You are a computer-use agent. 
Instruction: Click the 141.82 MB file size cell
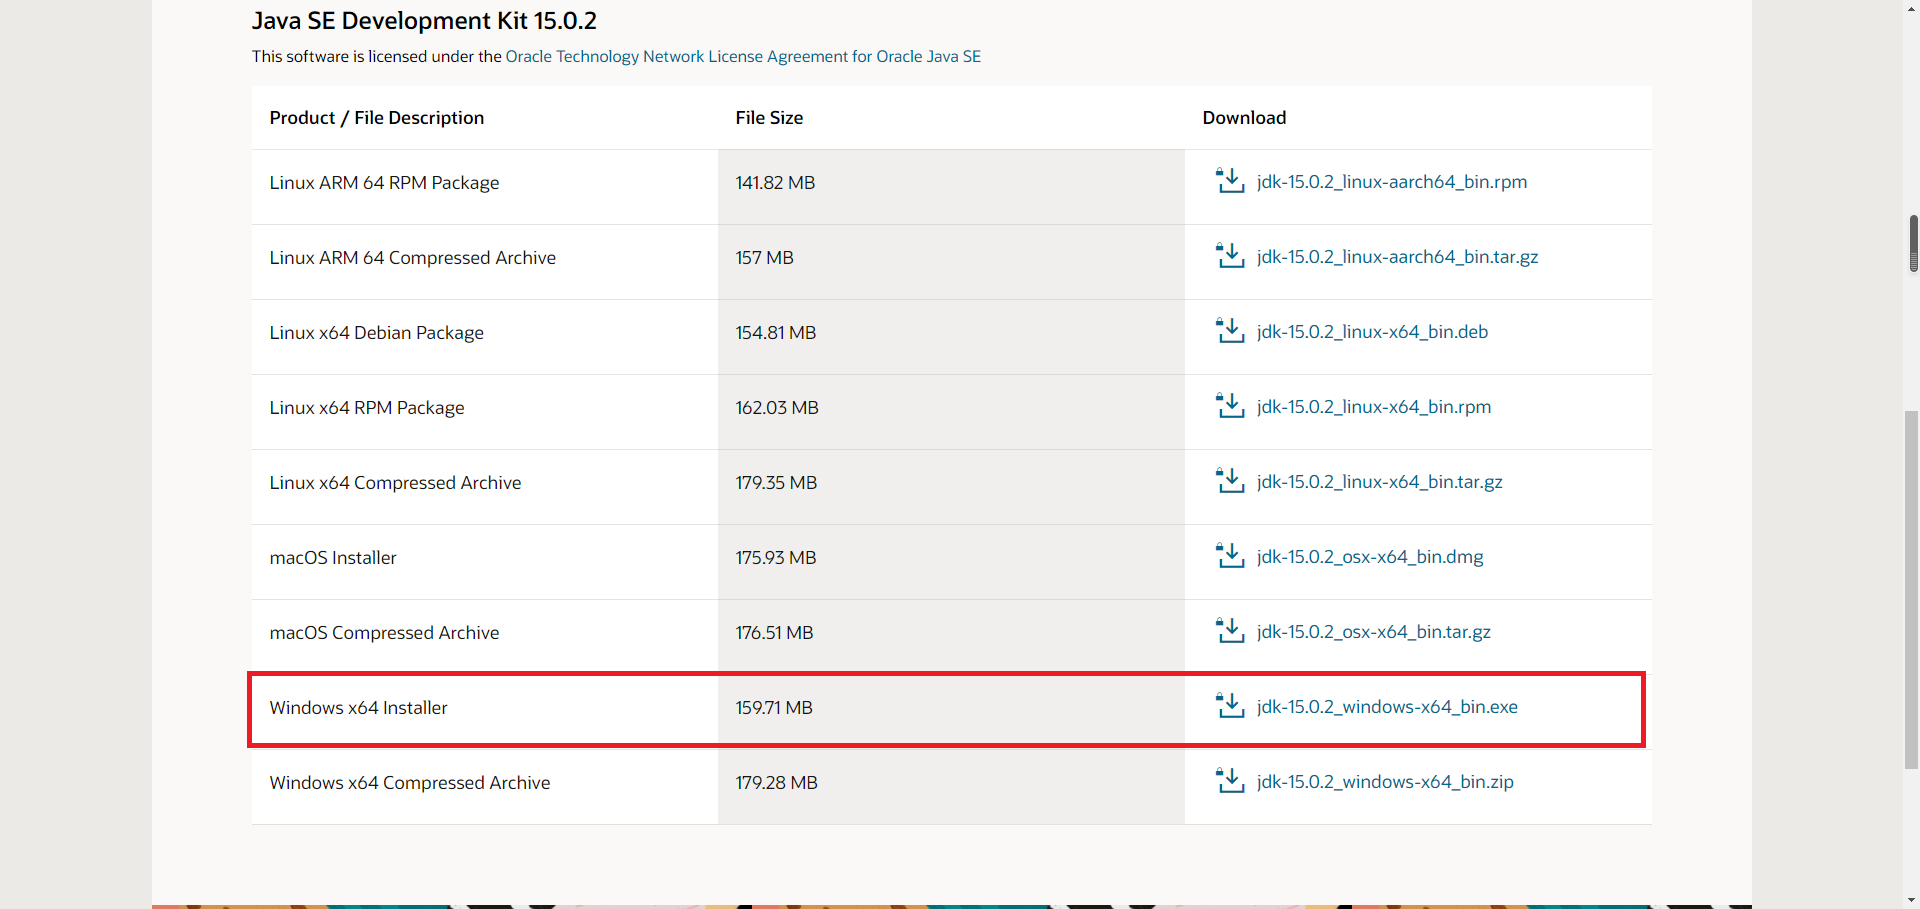(951, 187)
